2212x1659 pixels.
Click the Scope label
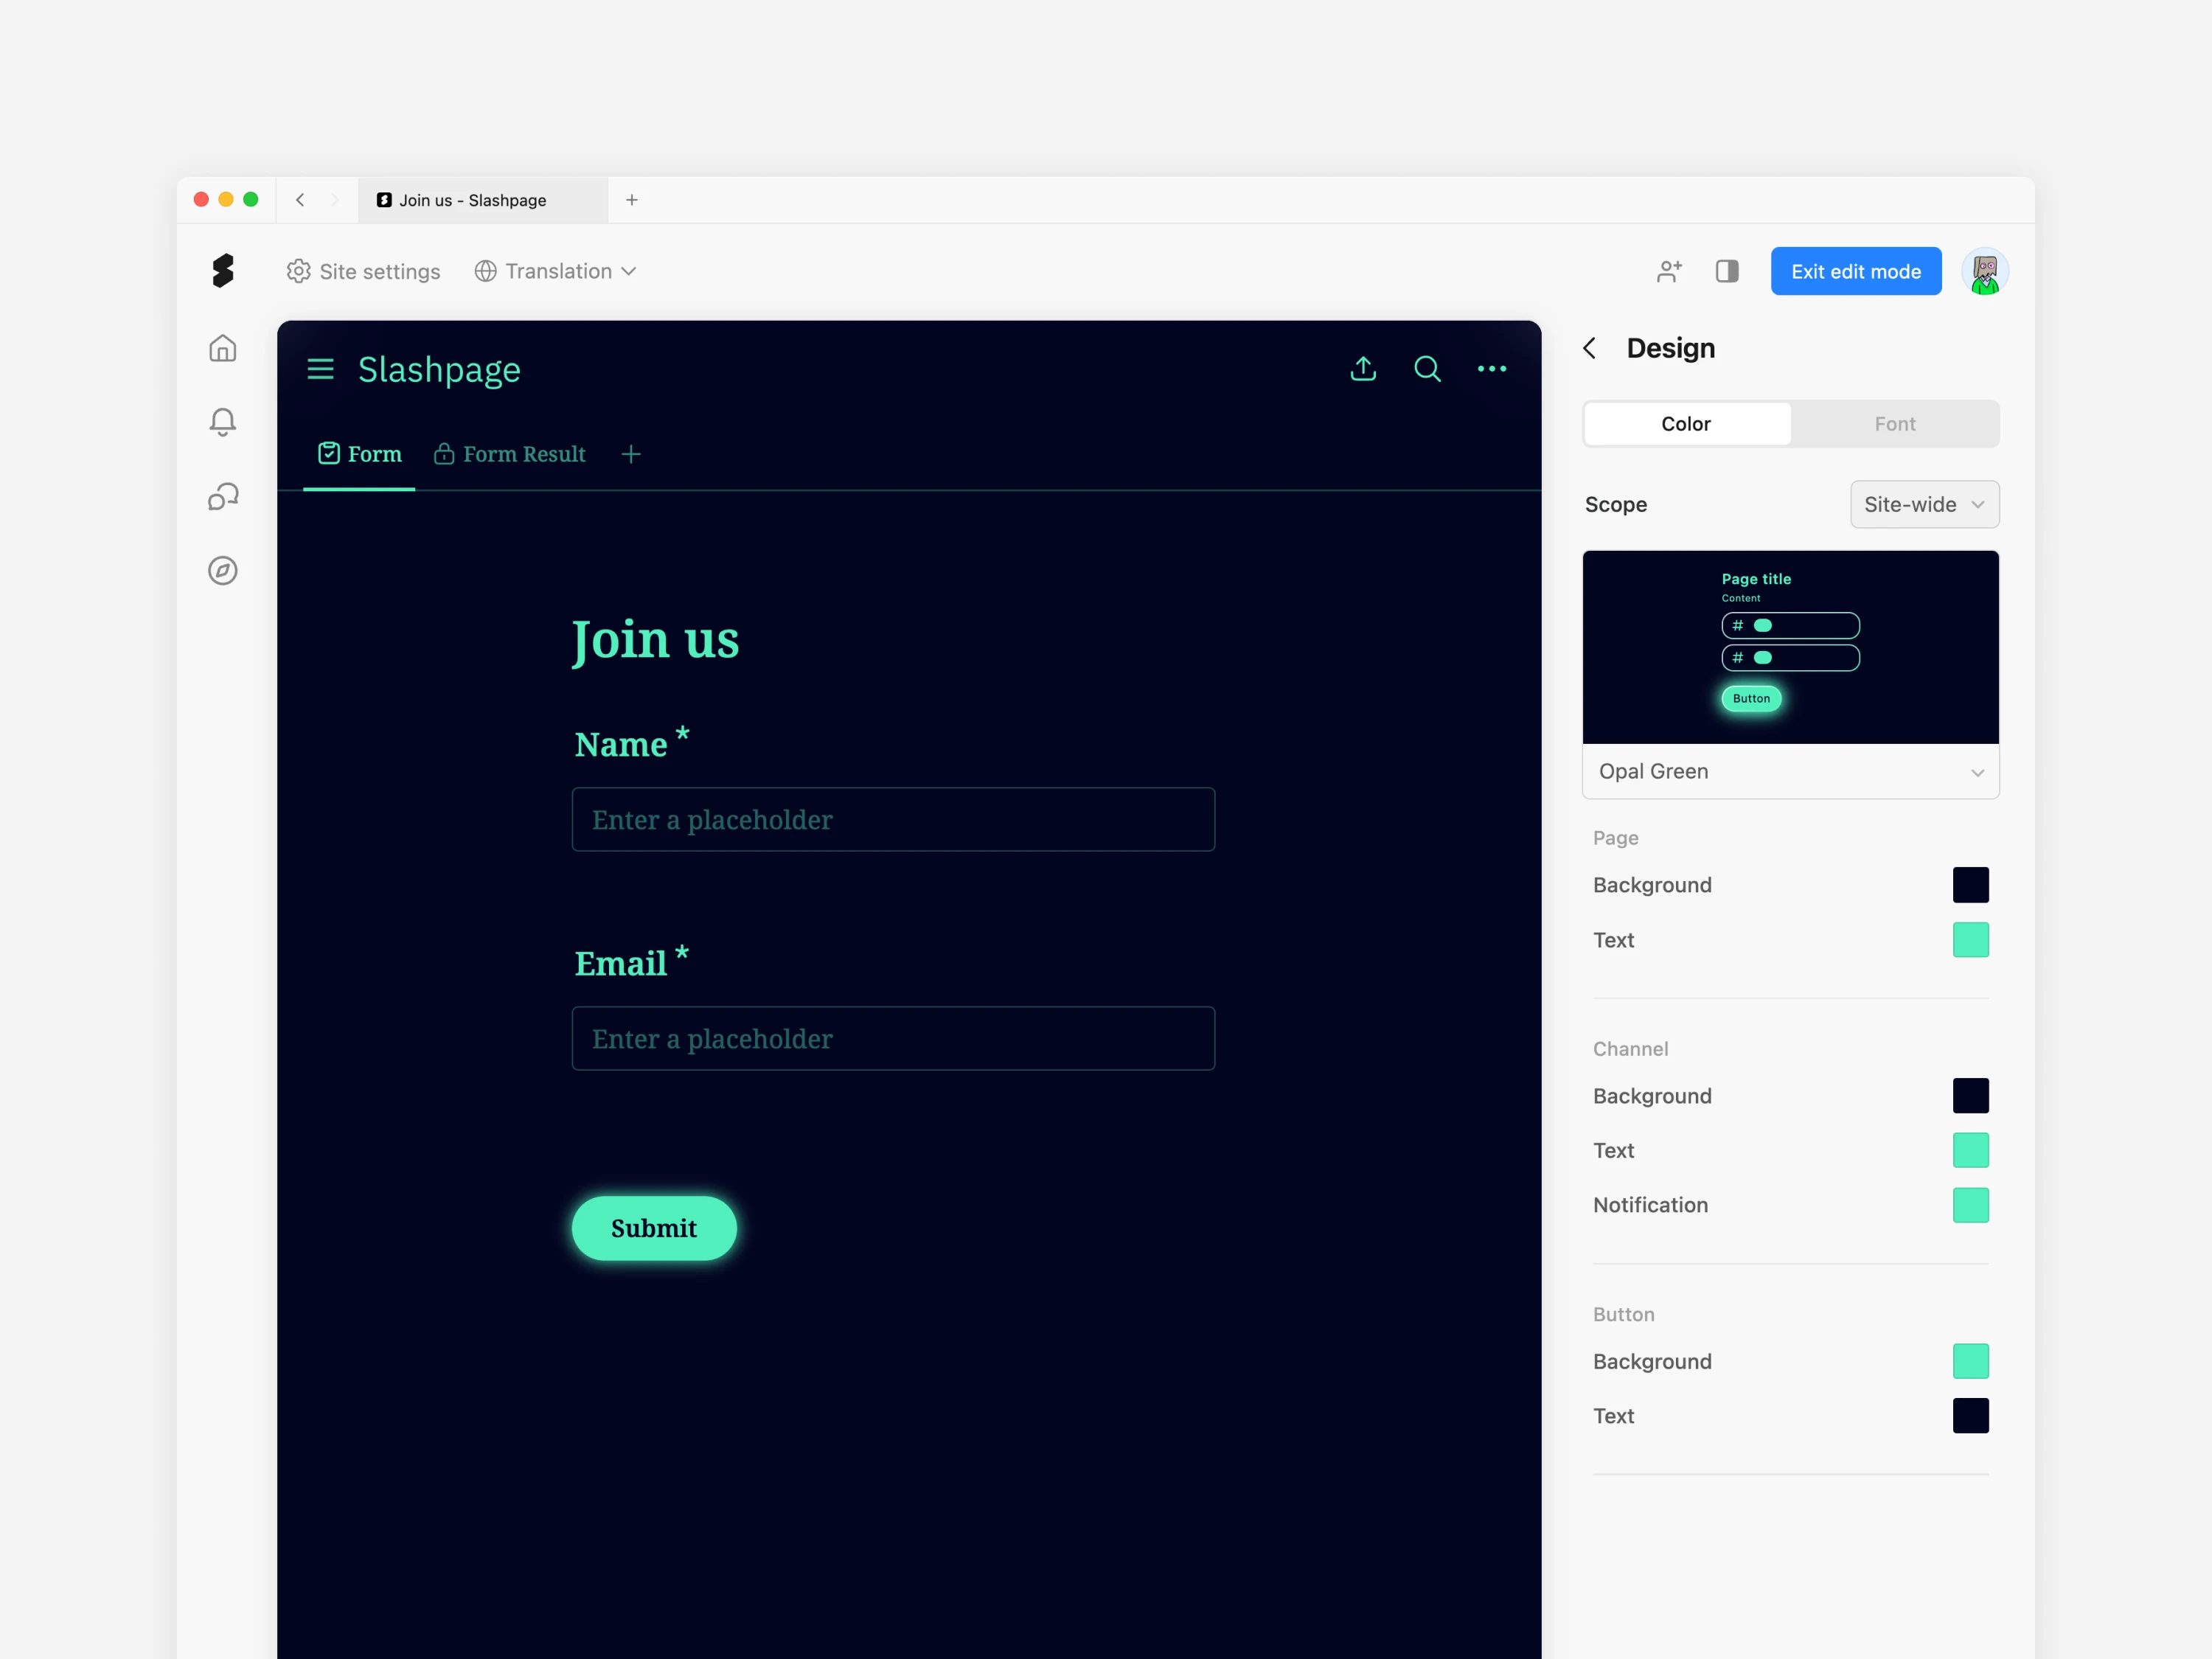pyautogui.click(x=1616, y=504)
